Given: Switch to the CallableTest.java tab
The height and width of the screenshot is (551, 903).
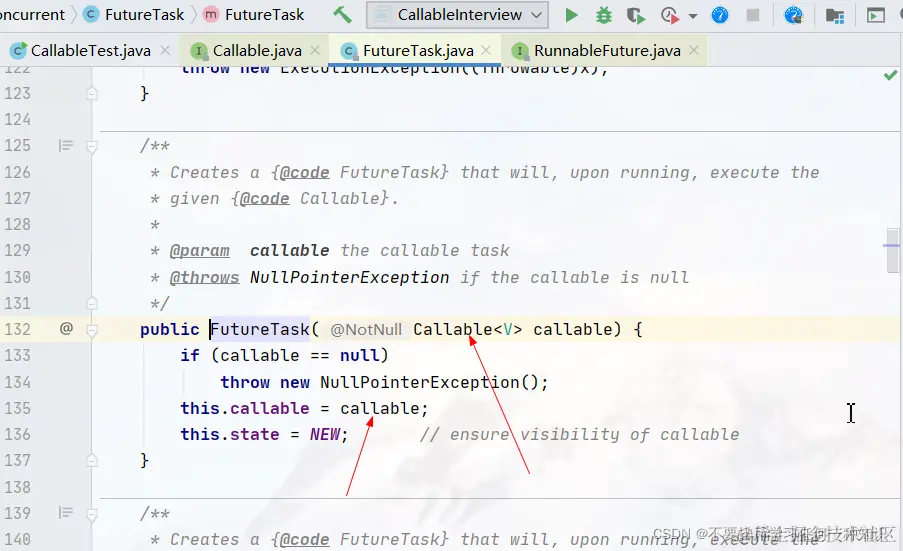Looking at the screenshot, I should tap(90, 51).
